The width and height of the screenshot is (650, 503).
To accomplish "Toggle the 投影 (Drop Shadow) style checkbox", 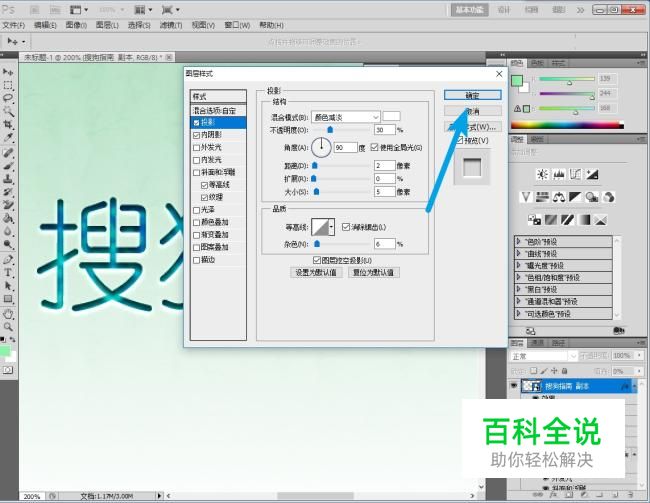I will [x=196, y=123].
